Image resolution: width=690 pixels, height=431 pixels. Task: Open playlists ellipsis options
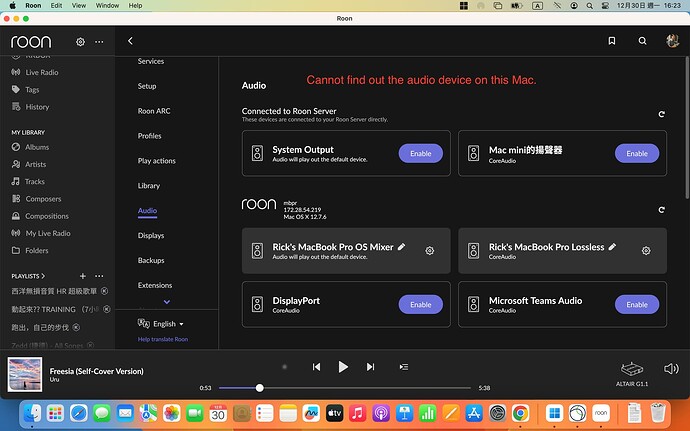pos(99,276)
